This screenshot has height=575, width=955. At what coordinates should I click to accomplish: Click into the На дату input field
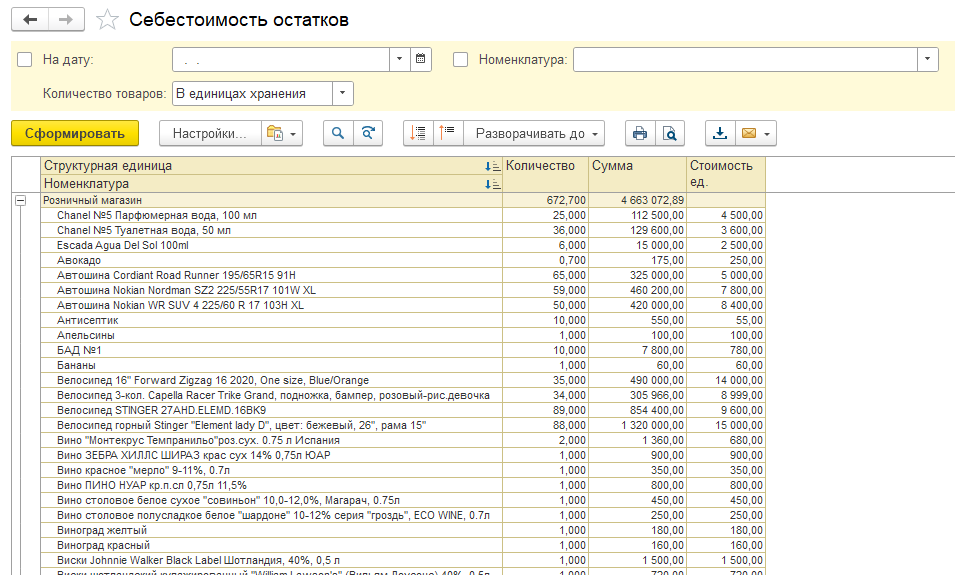[281, 59]
